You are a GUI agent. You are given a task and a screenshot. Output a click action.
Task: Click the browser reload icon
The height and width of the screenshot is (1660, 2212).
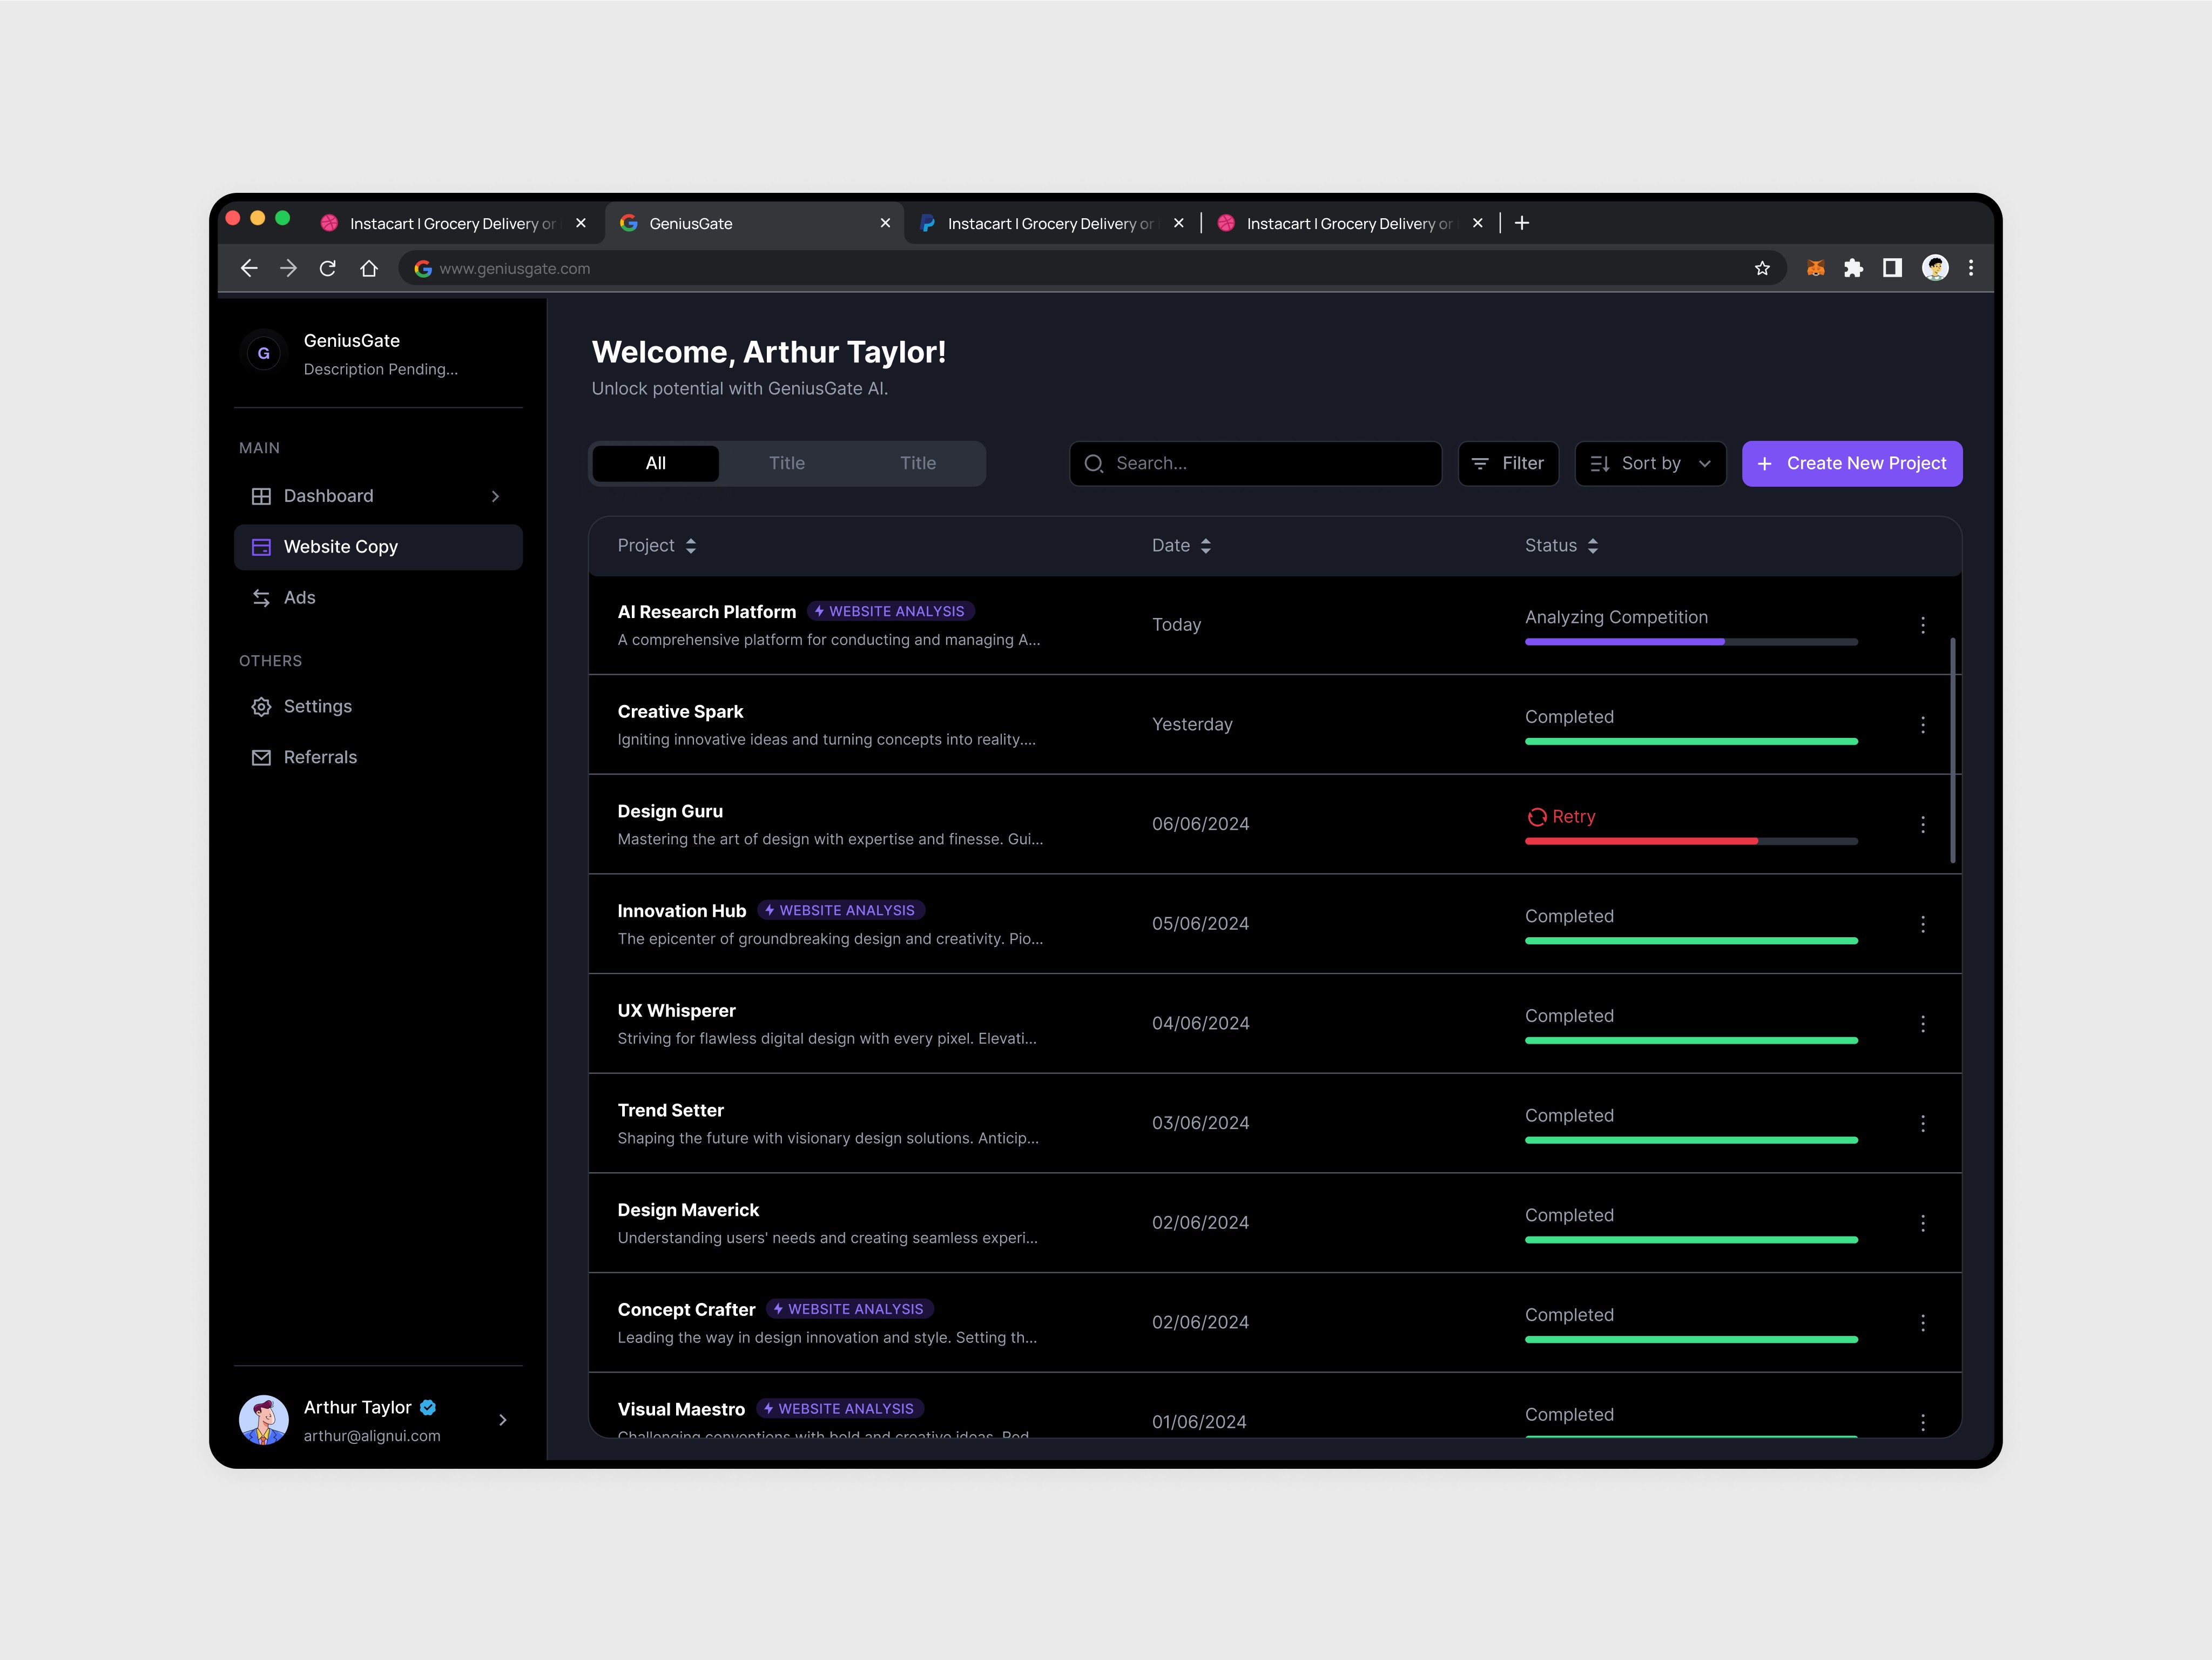pyautogui.click(x=328, y=268)
